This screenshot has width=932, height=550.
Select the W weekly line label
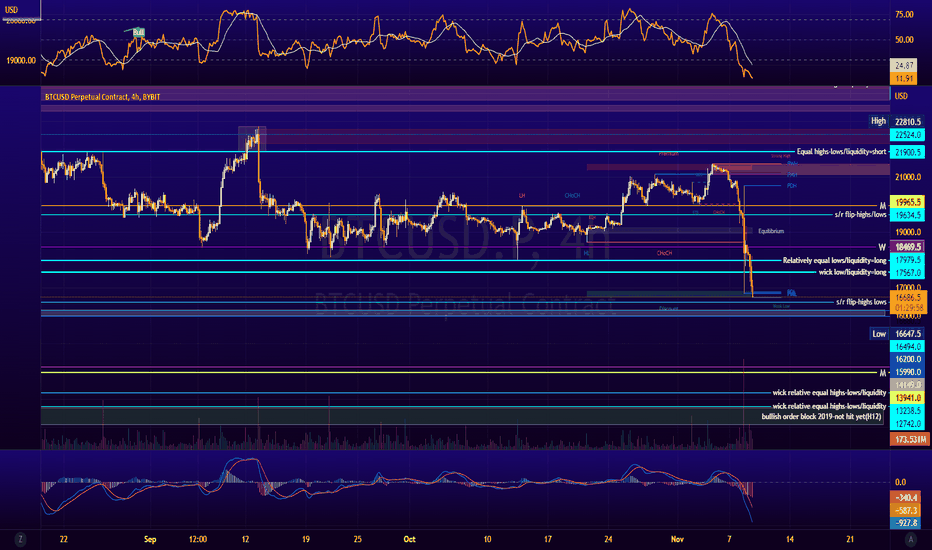coord(882,247)
